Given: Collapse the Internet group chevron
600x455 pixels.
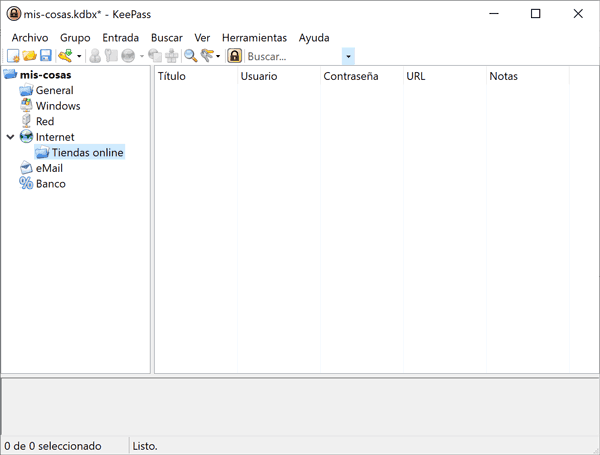Looking at the screenshot, I should click(x=11, y=137).
